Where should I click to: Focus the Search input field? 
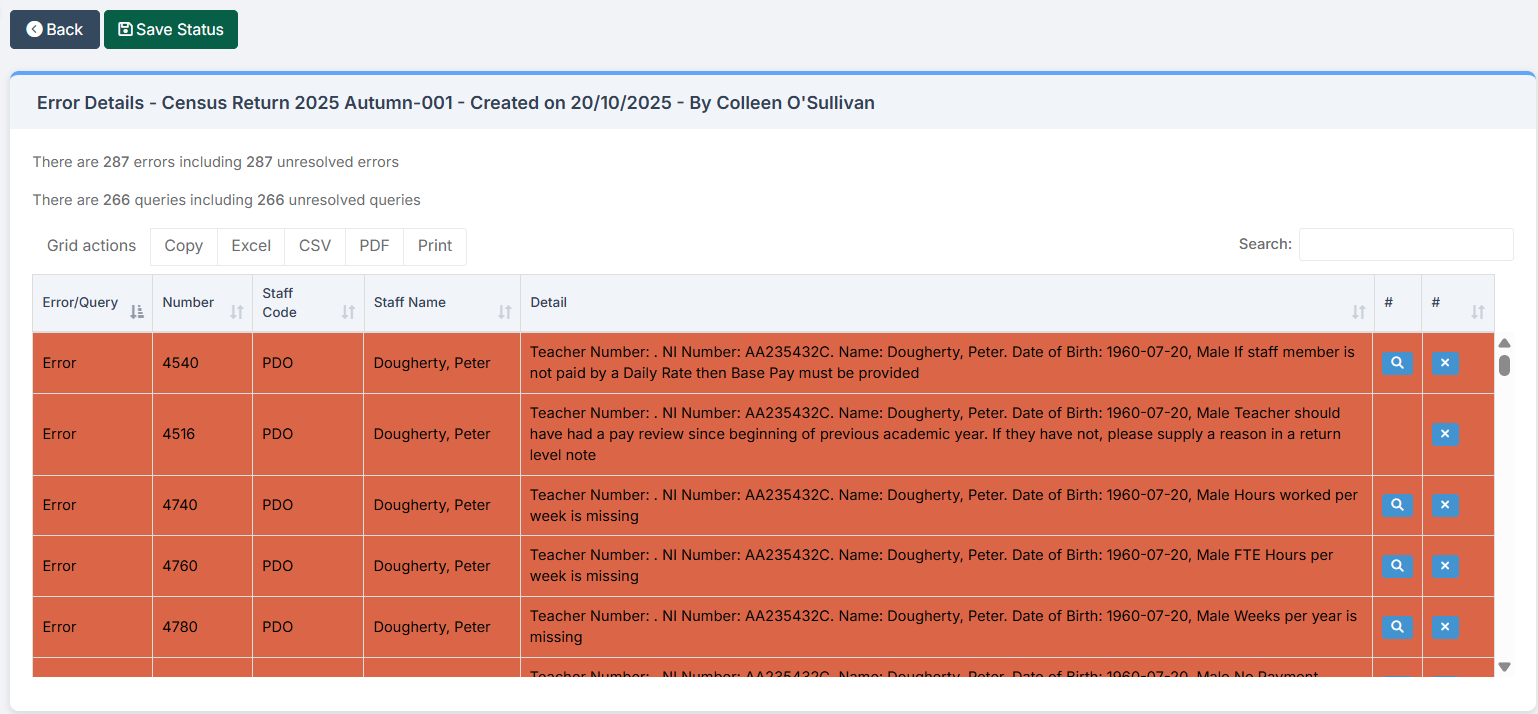(1405, 244)
